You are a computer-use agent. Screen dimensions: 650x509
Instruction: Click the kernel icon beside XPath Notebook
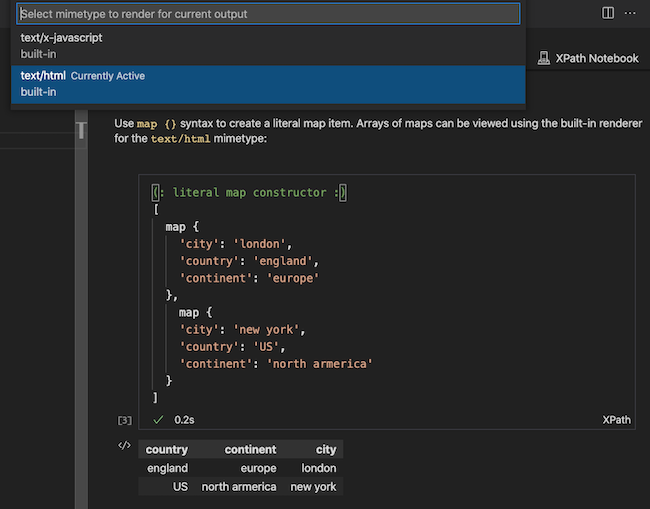544,58
